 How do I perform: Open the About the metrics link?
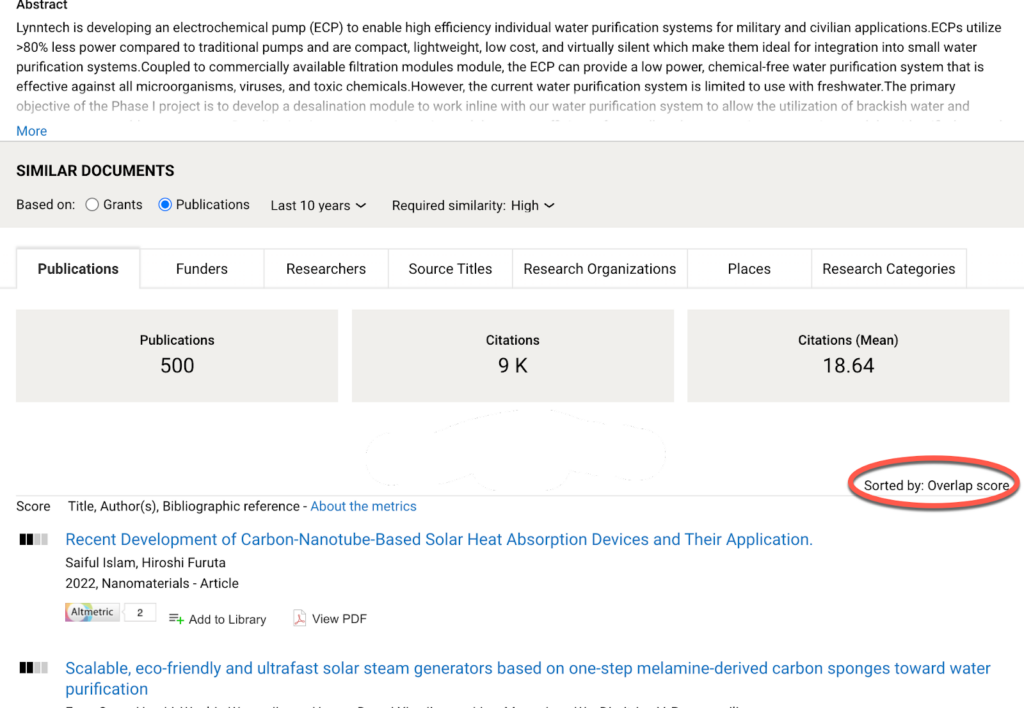(363, 507)
